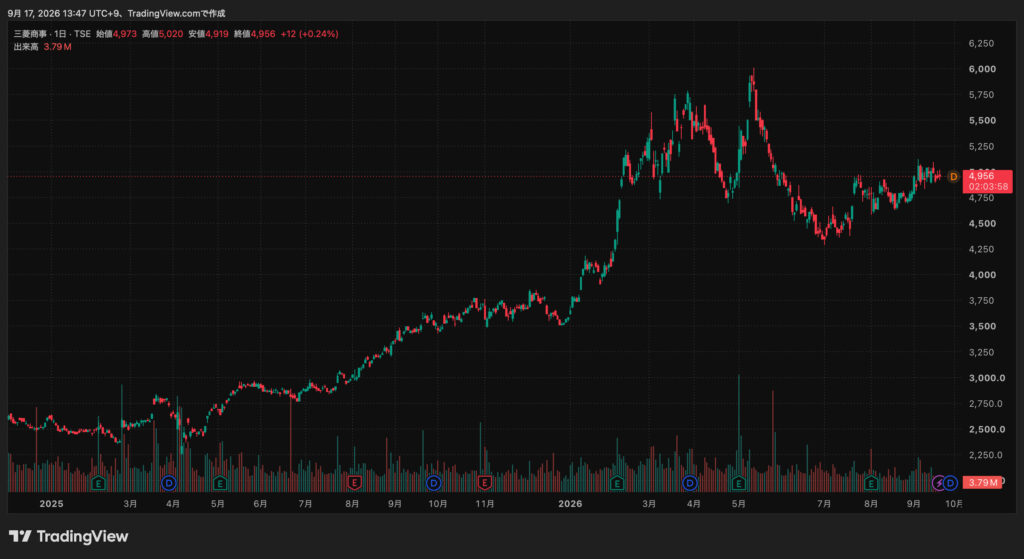Viewport: 1024px width, 559px height.
Task: Click the red 4,956 current price label
Action: click(x=982, y=175)
